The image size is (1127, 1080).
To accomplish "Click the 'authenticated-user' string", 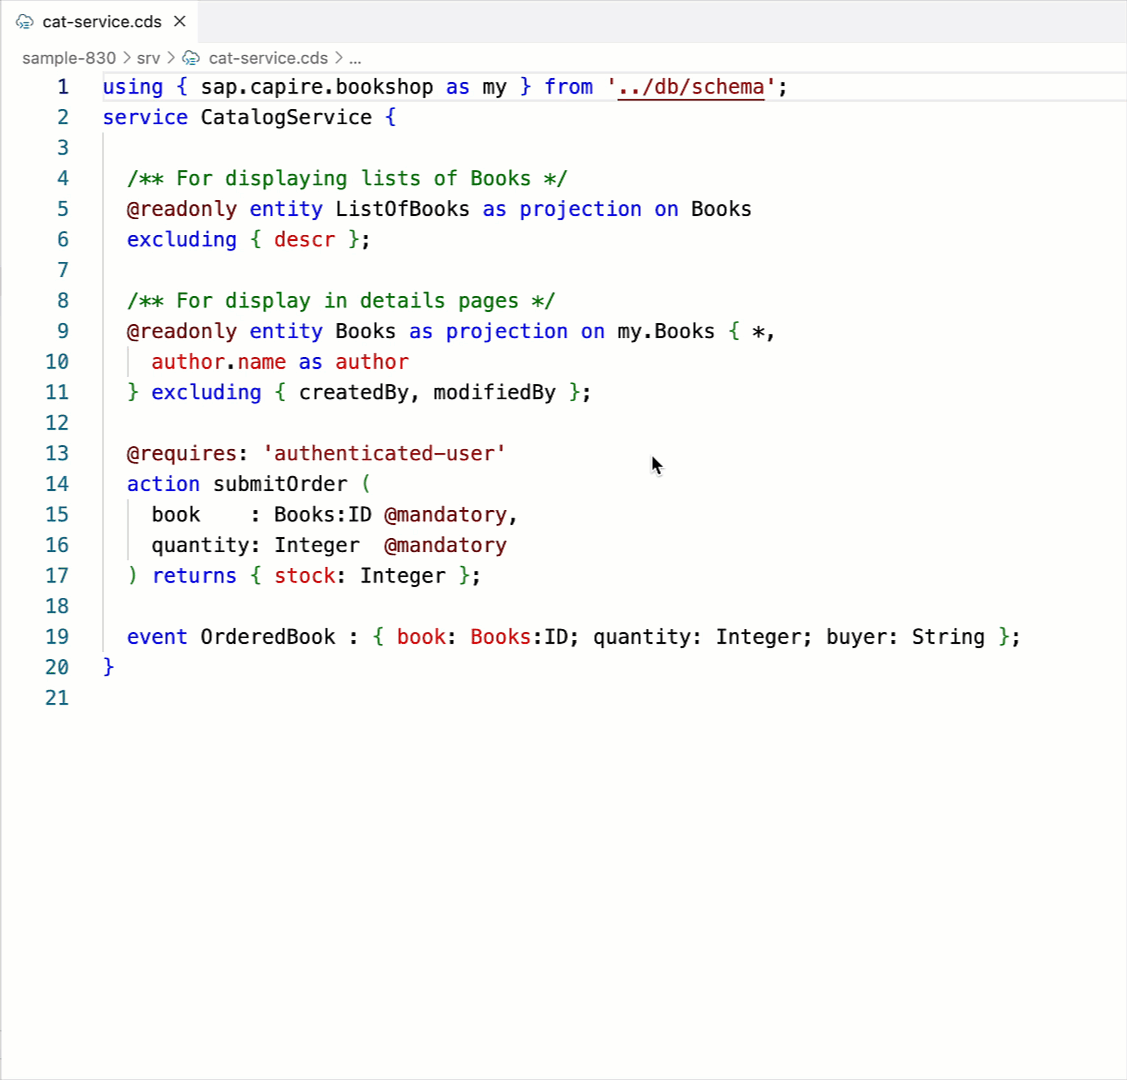I will [x=385, y=453].
